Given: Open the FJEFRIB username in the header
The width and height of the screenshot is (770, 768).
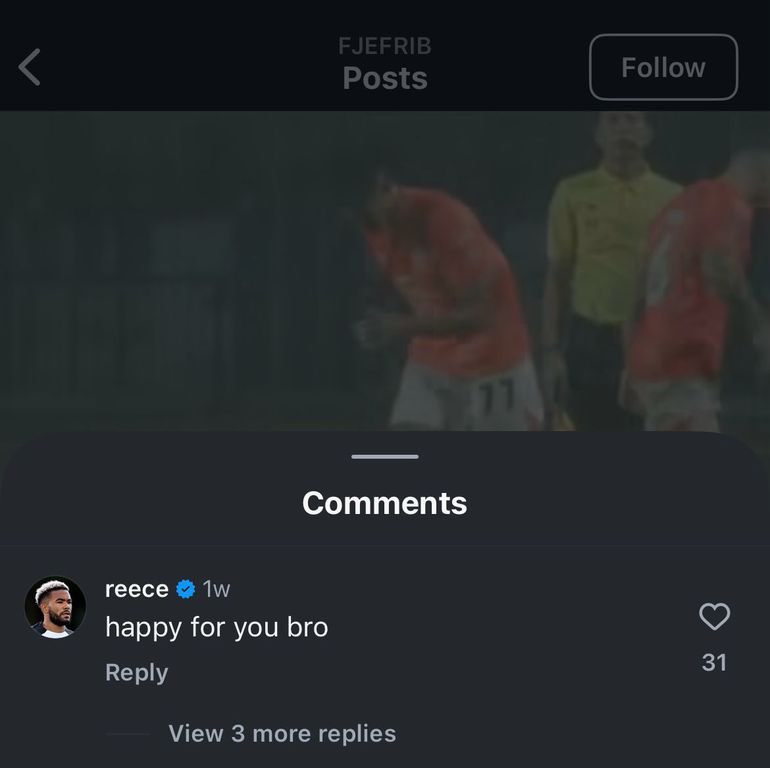Looking at the screenshot, I should (x=385, y=46).
